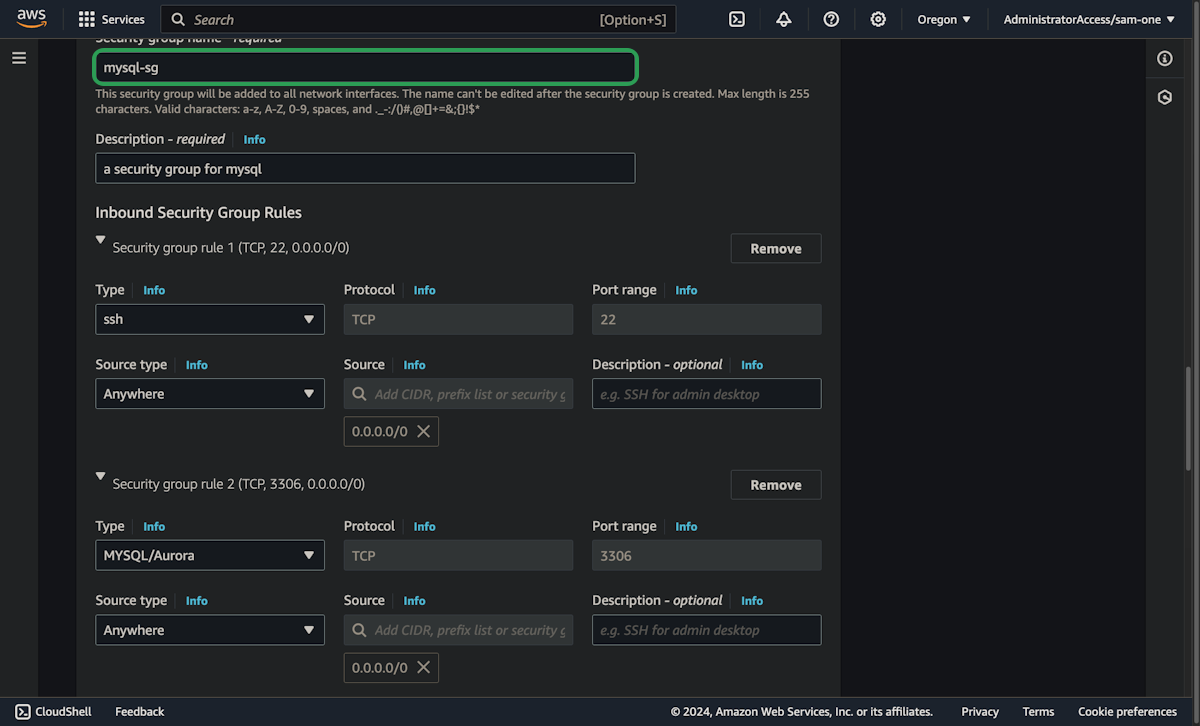1200x726 pixels.
Task: Remove security group rule 2
Action: (x=776, y=484)
